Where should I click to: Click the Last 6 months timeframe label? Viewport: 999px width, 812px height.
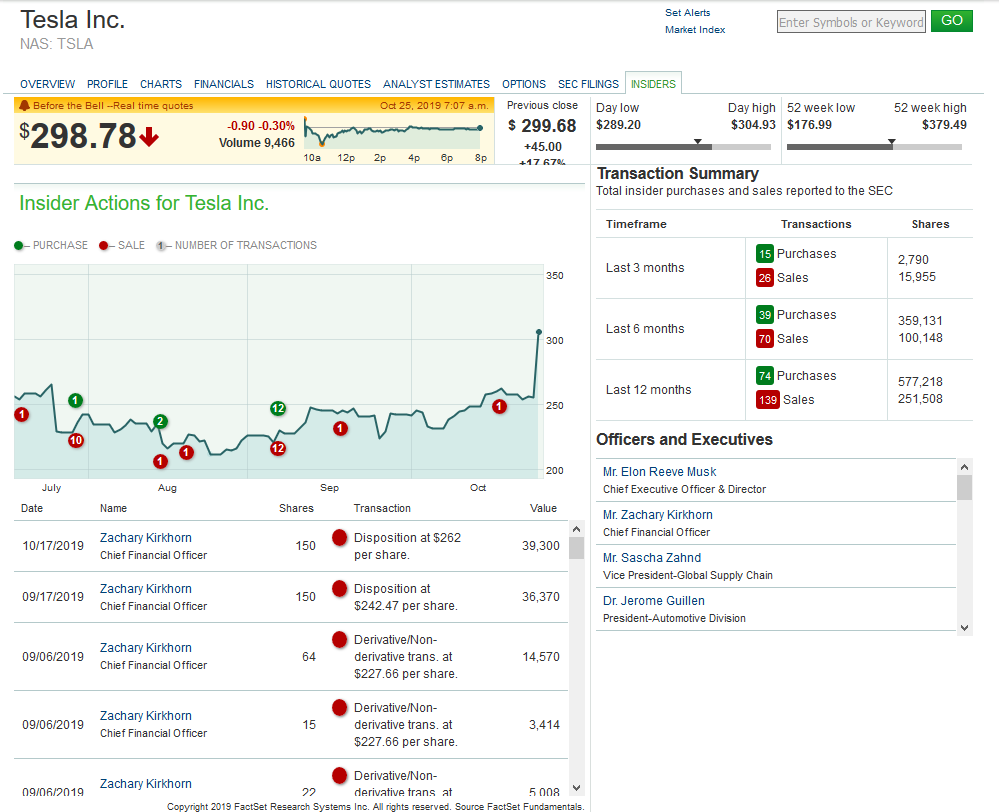(x=645, y=329)
